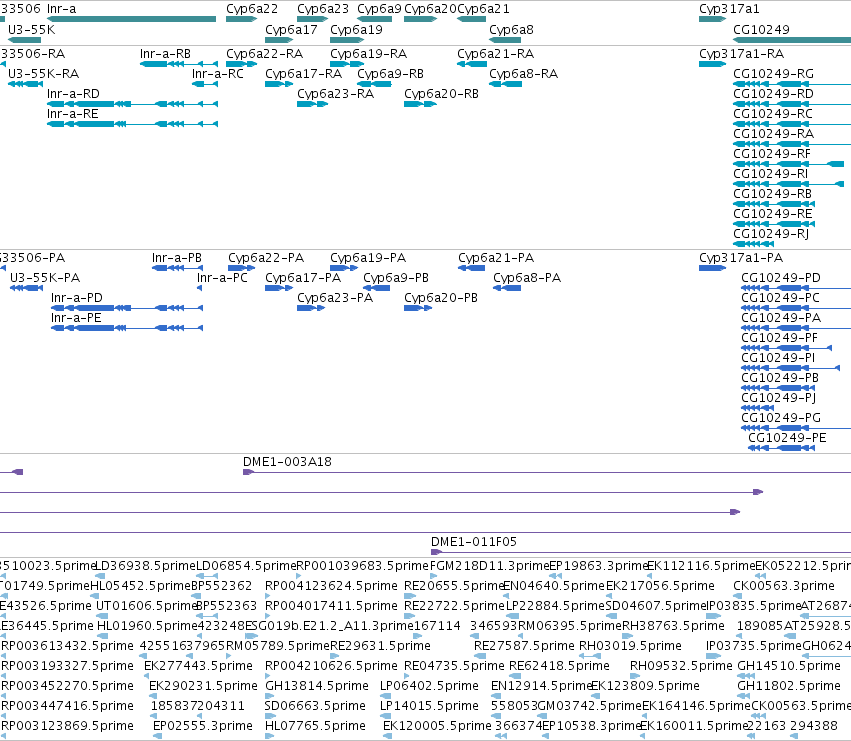The image size is (851, 741).
Task: Click the Cyp6a9-RB transcript
Action: pos(374,84)
